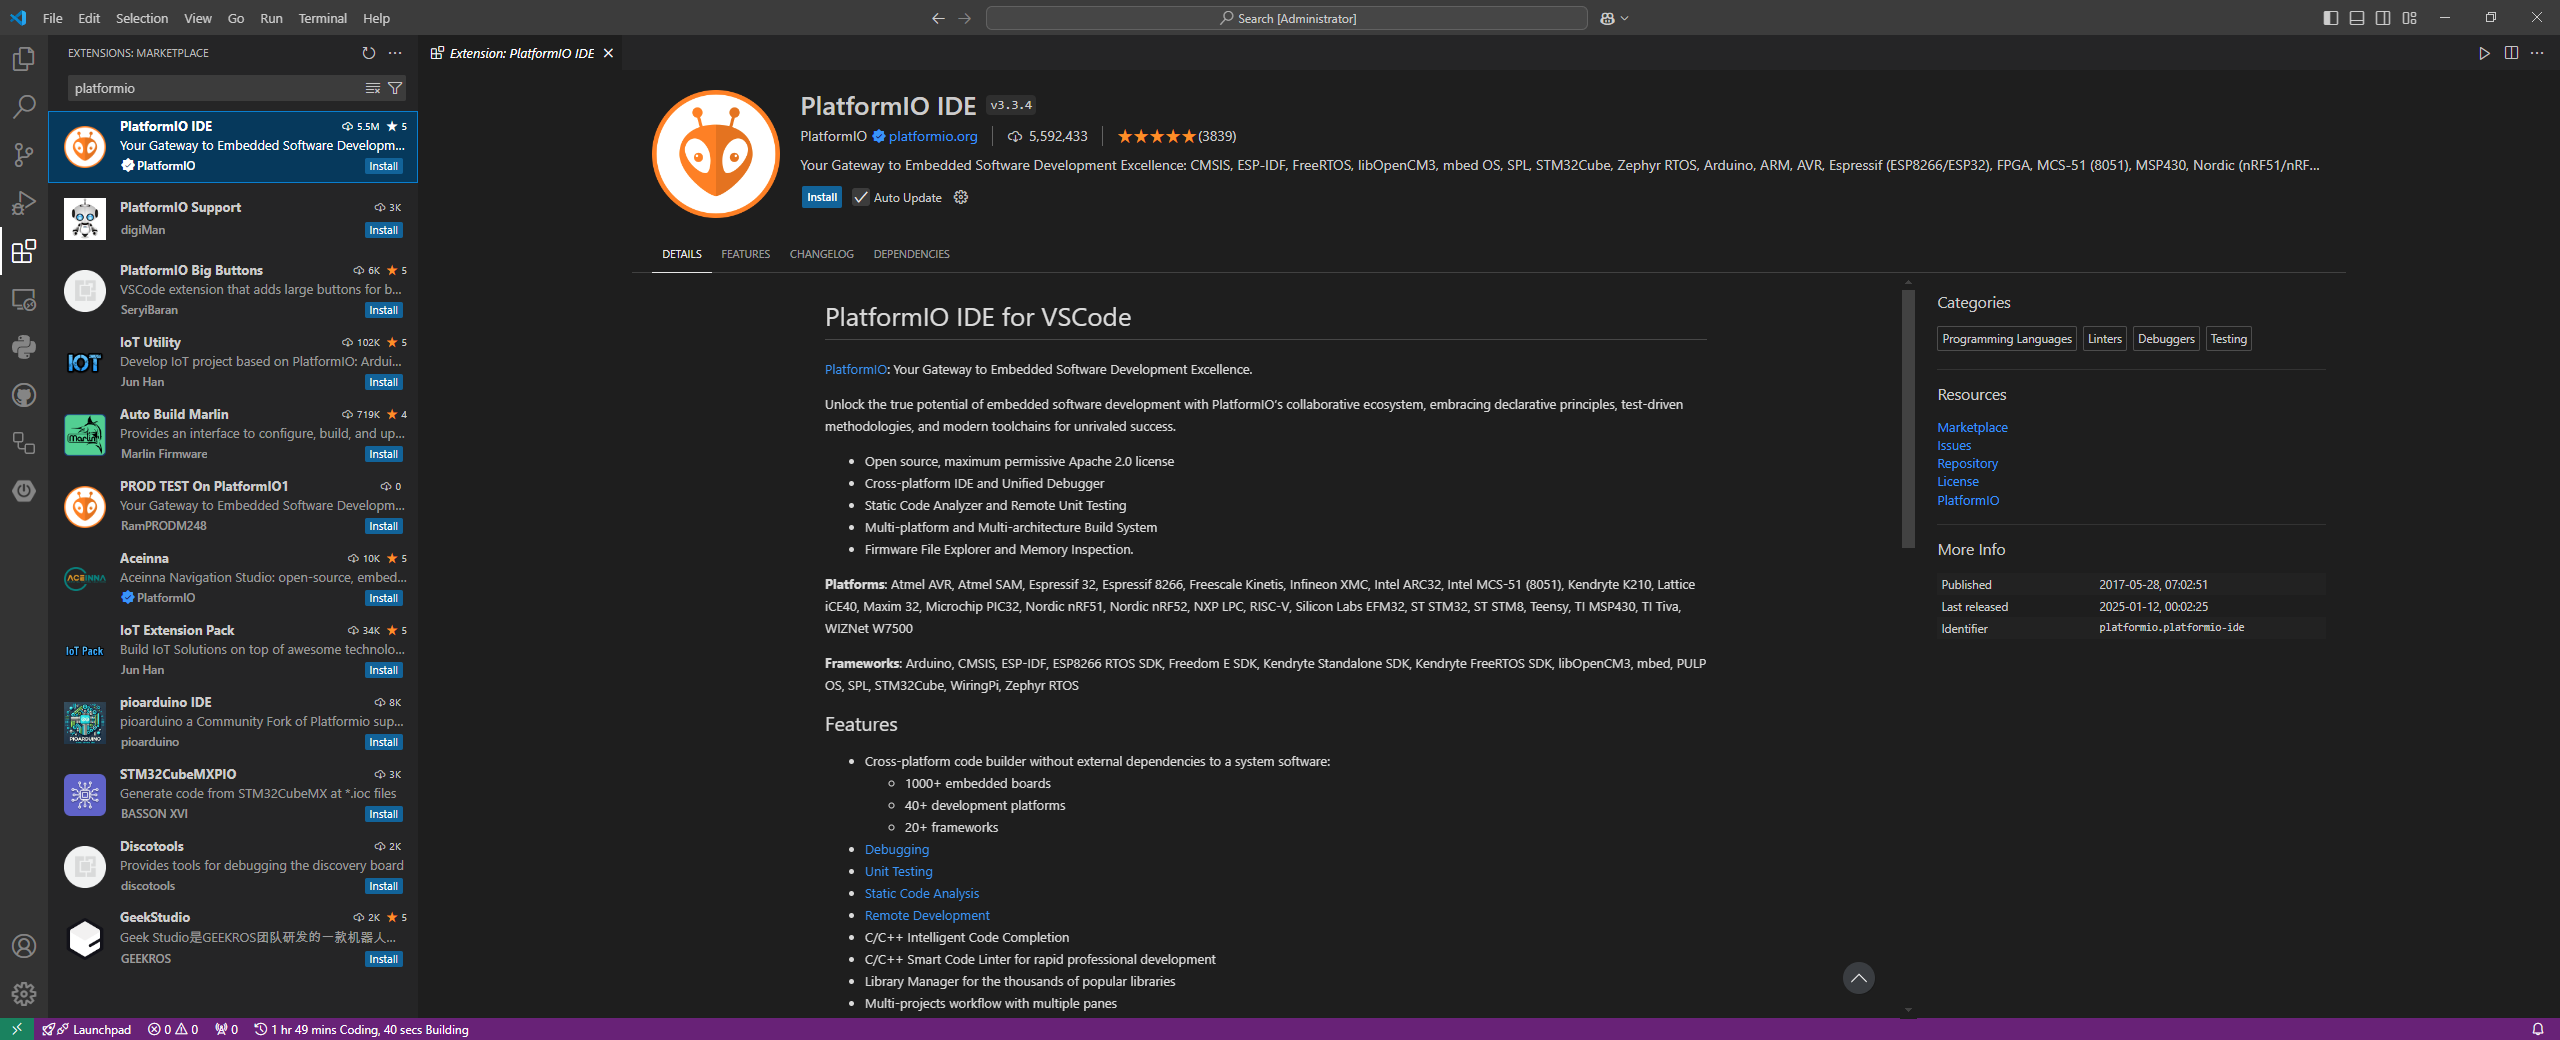Open the Launchpad item in status bar
2560x1040 pixels.
pos(87,1029)
